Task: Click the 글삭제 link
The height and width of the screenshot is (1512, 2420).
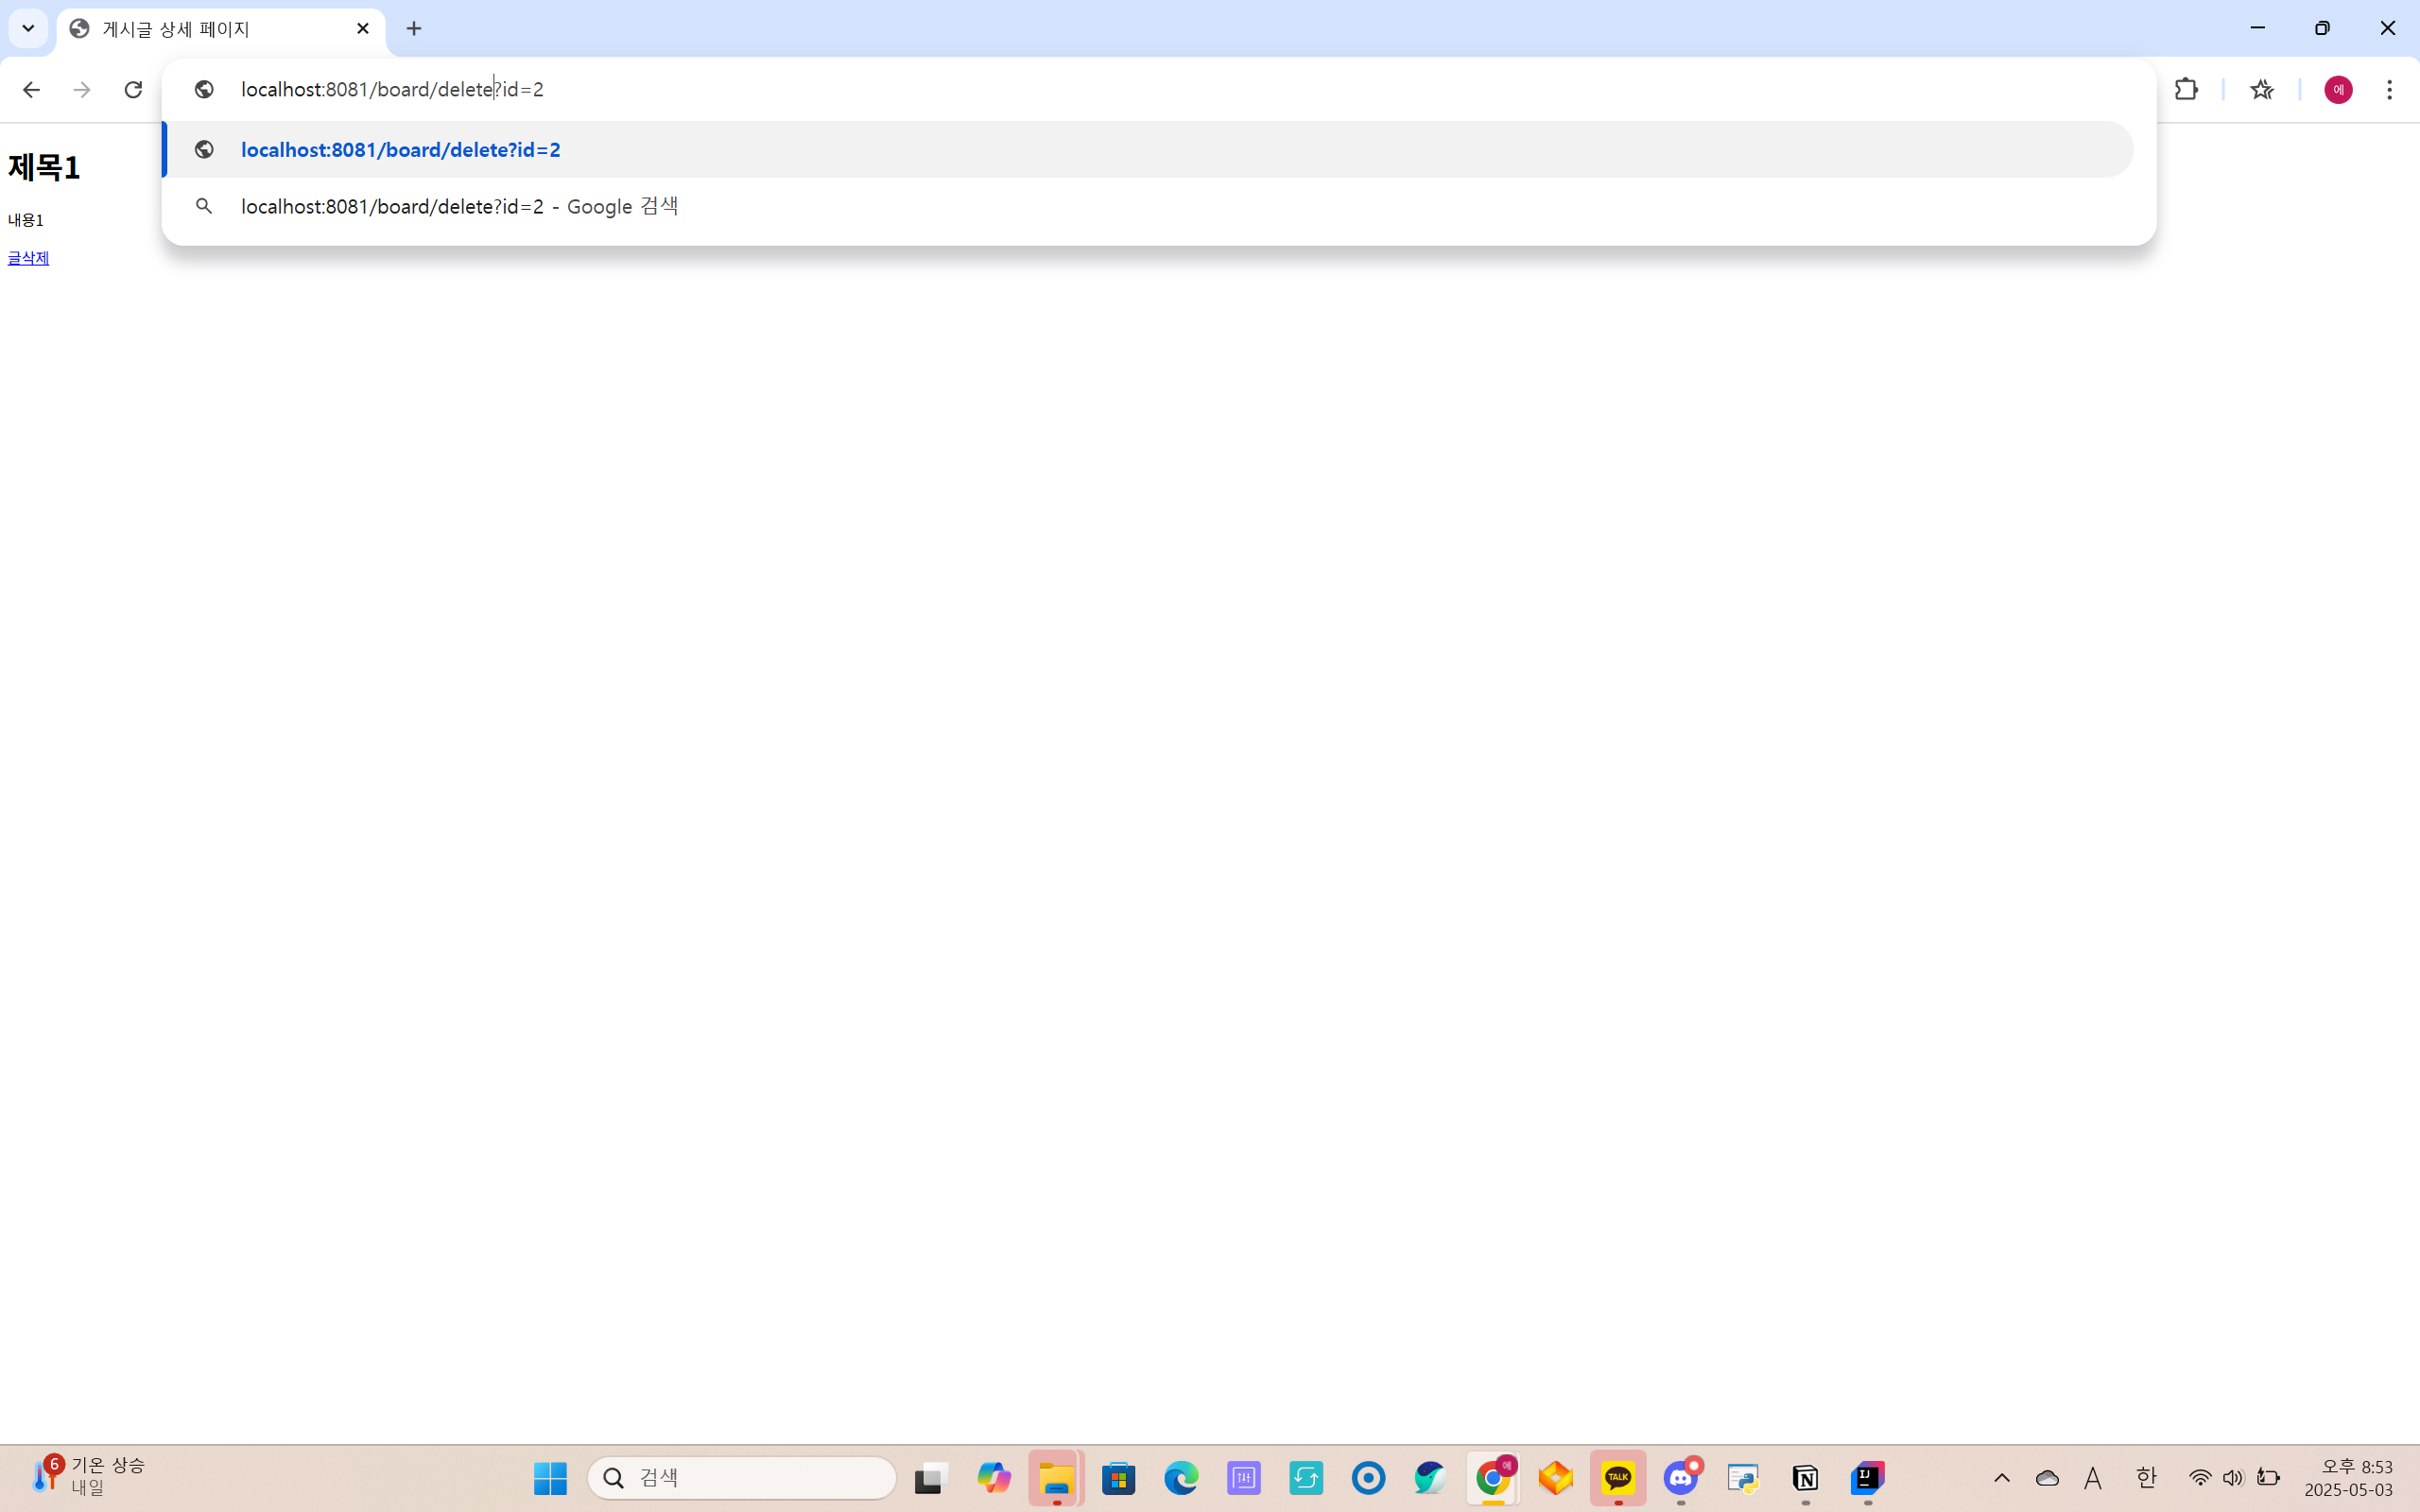Action: point(28,258)
